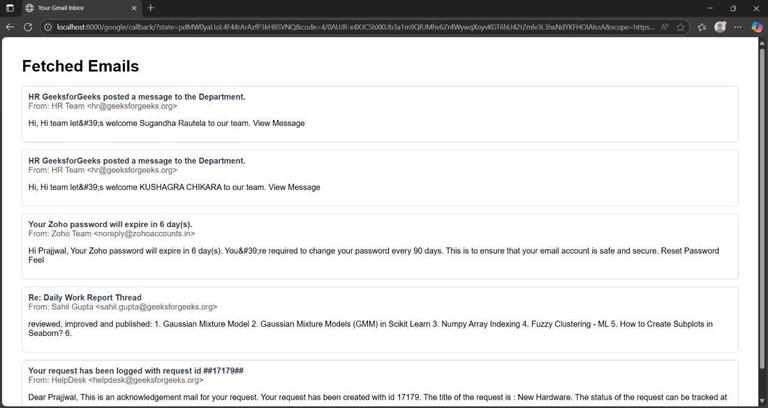Select the Zoho password expiry email
The image size is (768, 408).
110,224
